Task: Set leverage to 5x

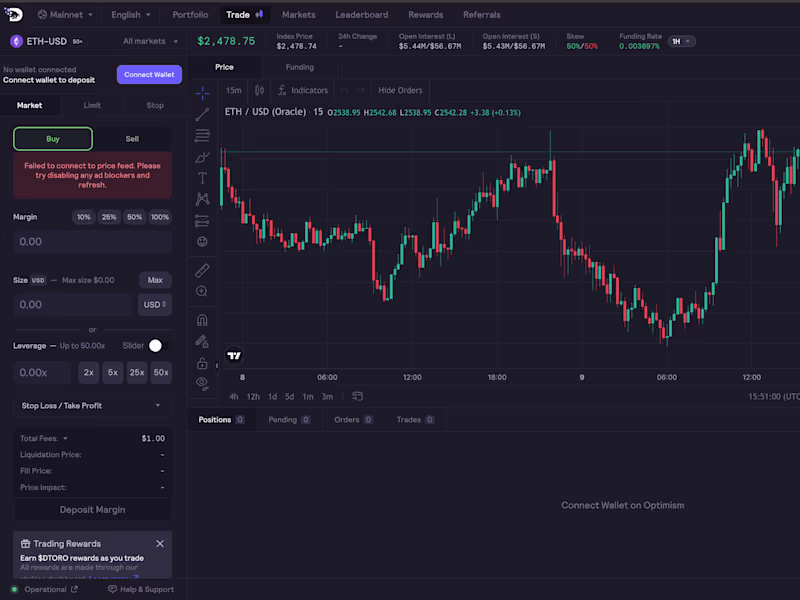Action: 113,372
